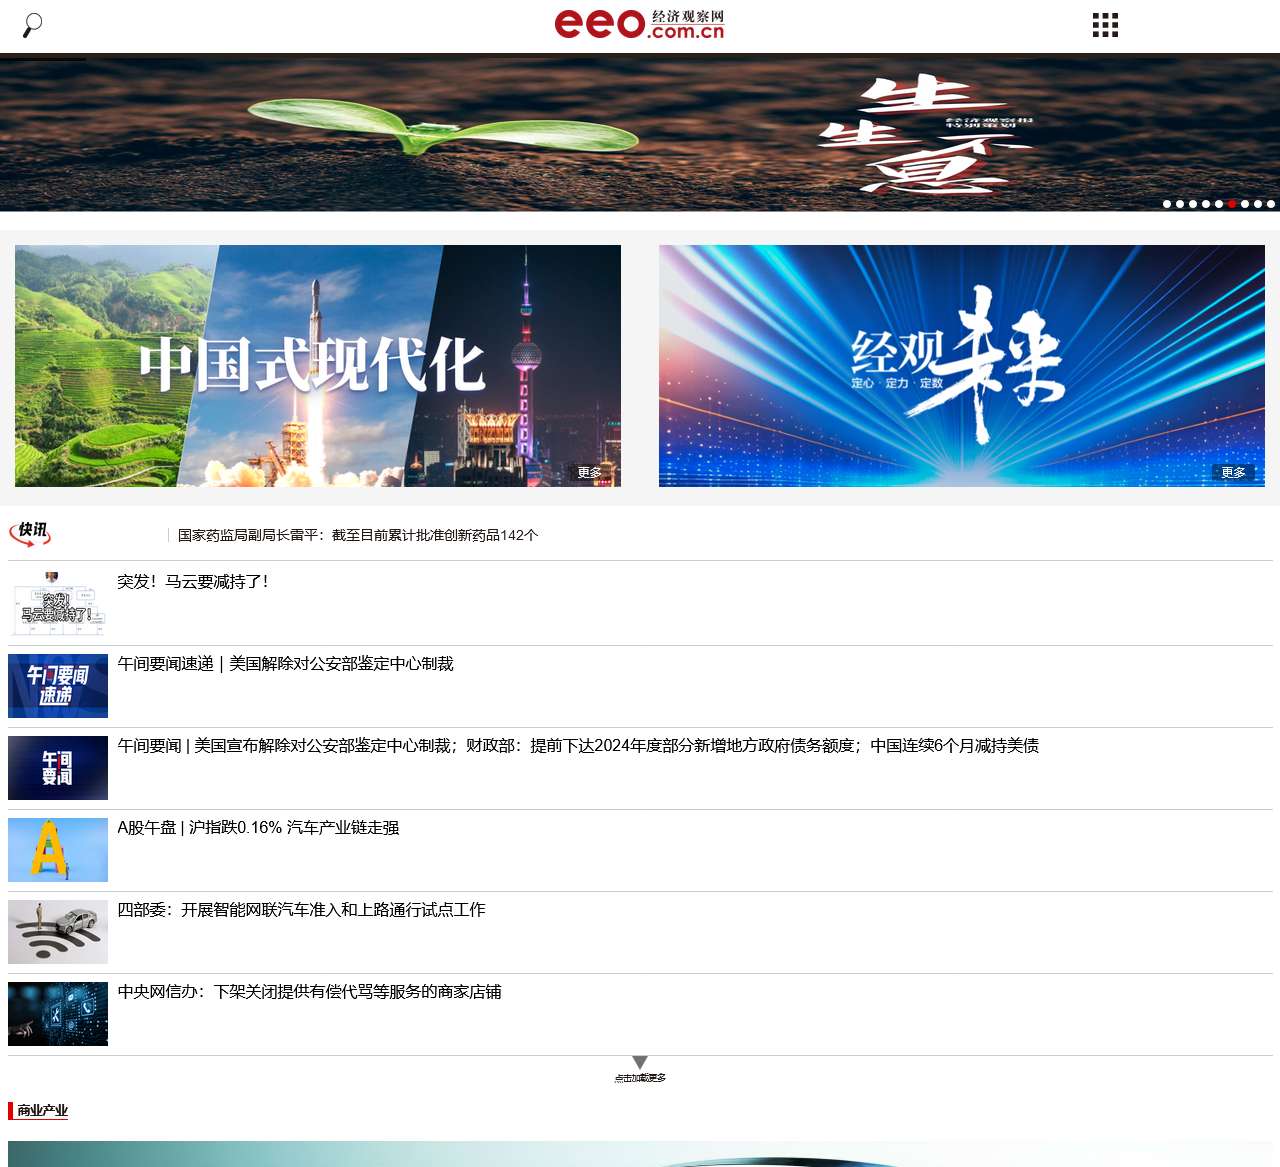Click the 午间要闻 dark blue thumbnail
This screenshot has height=1167, width=1280.
[58, 768]
